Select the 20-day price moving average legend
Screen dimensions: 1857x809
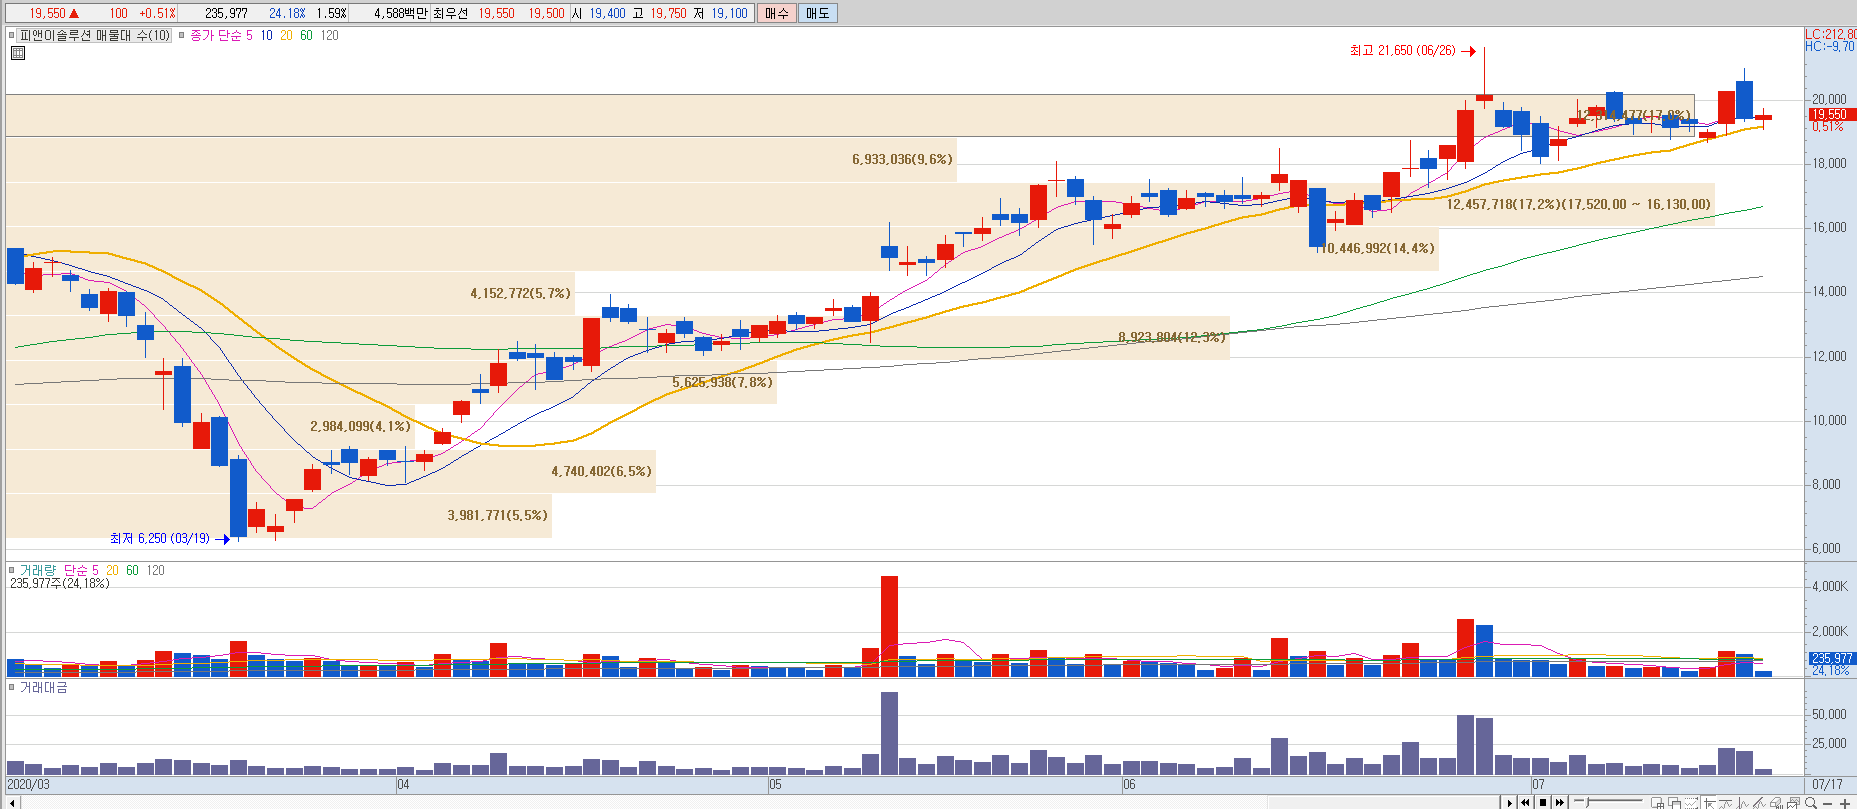click(286, 35)
